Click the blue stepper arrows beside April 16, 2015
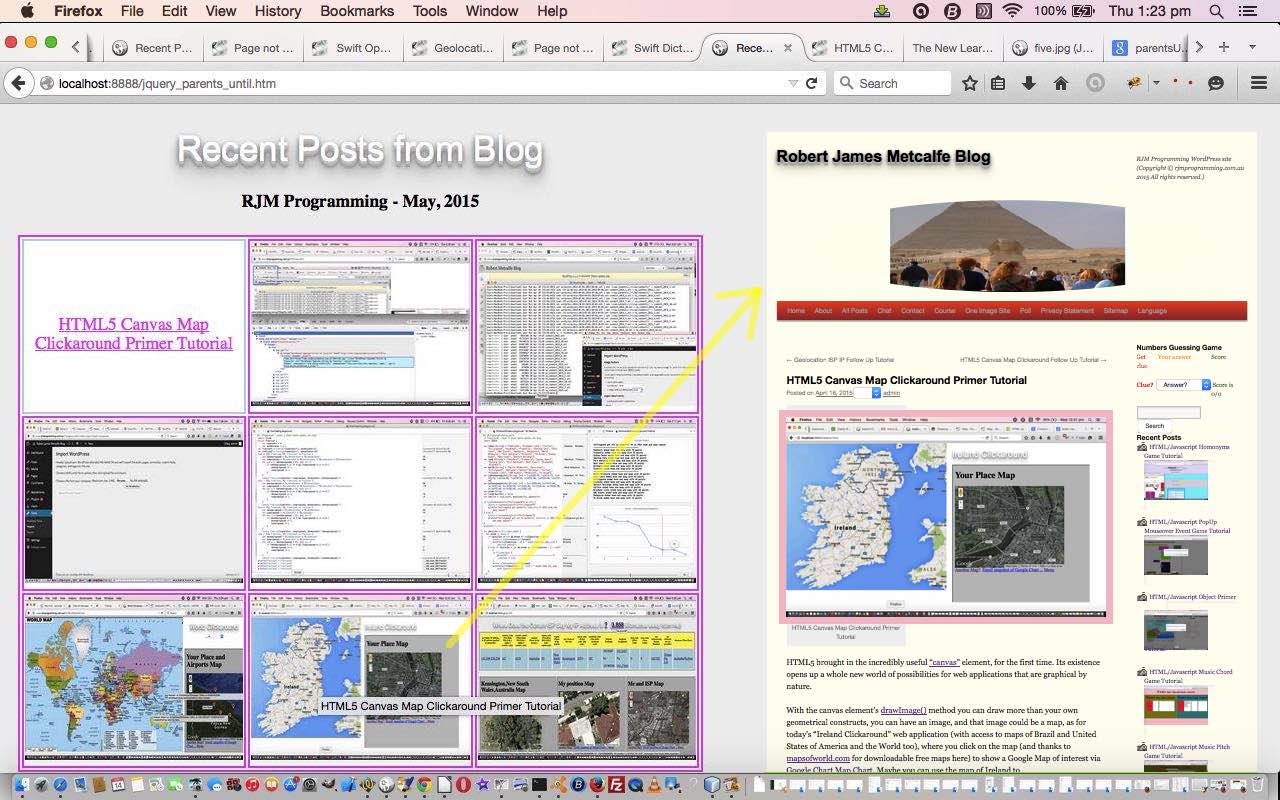This screenshot has height=800, width=1280. tap(877, 394)
